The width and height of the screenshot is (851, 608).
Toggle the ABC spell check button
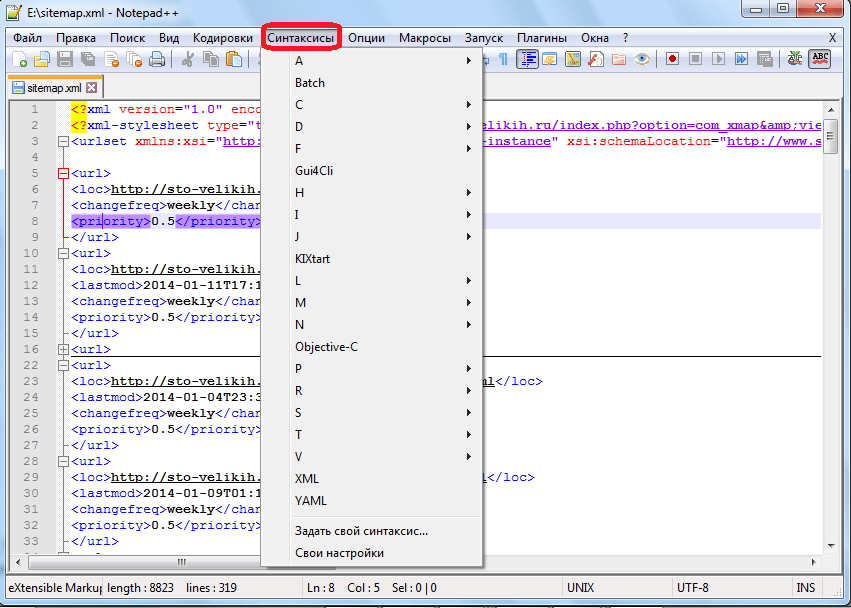point(819,60)
